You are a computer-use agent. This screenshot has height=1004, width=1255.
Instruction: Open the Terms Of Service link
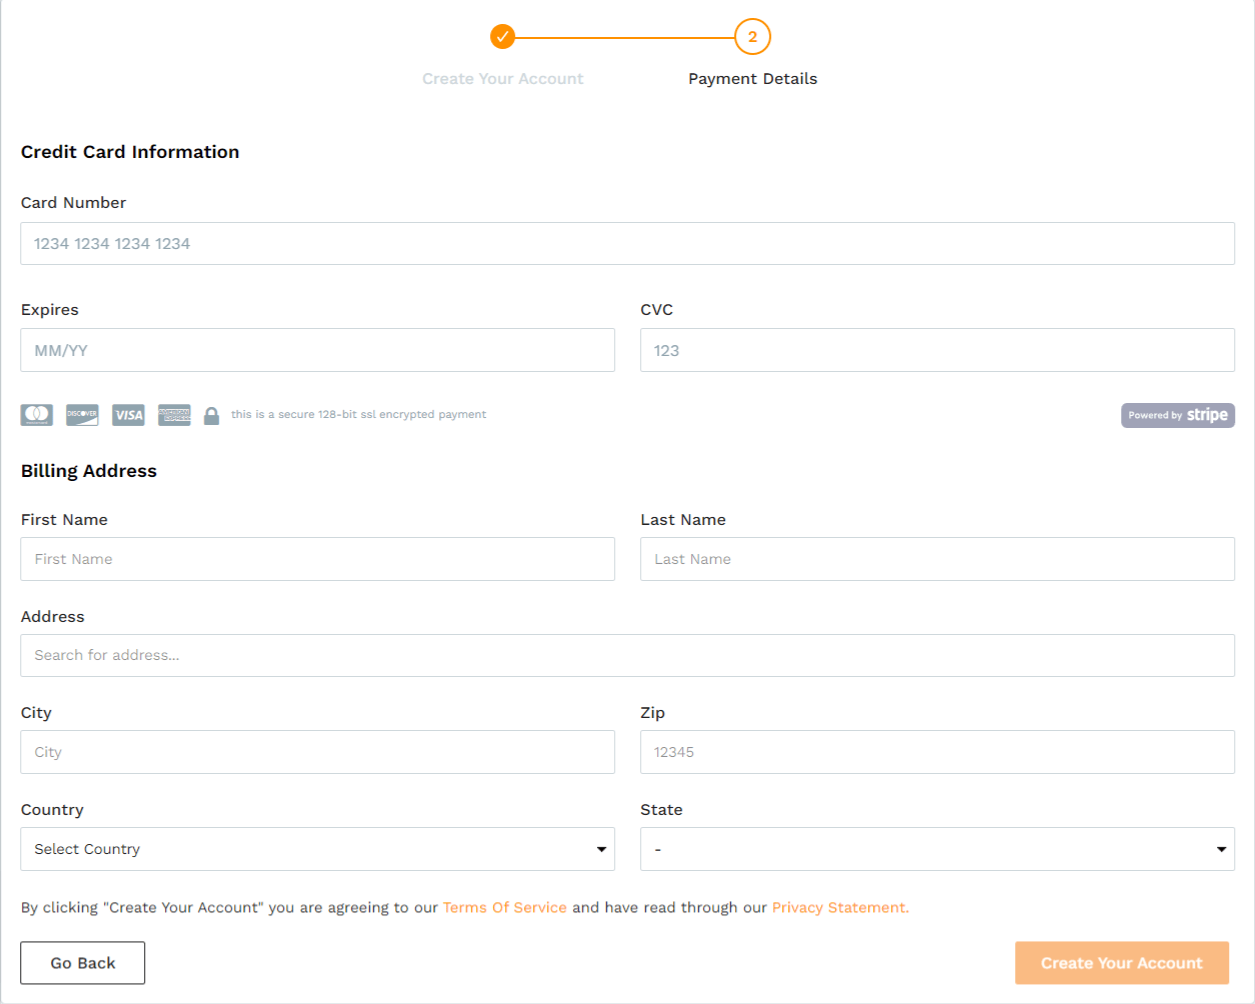click(x=505, y=908)
